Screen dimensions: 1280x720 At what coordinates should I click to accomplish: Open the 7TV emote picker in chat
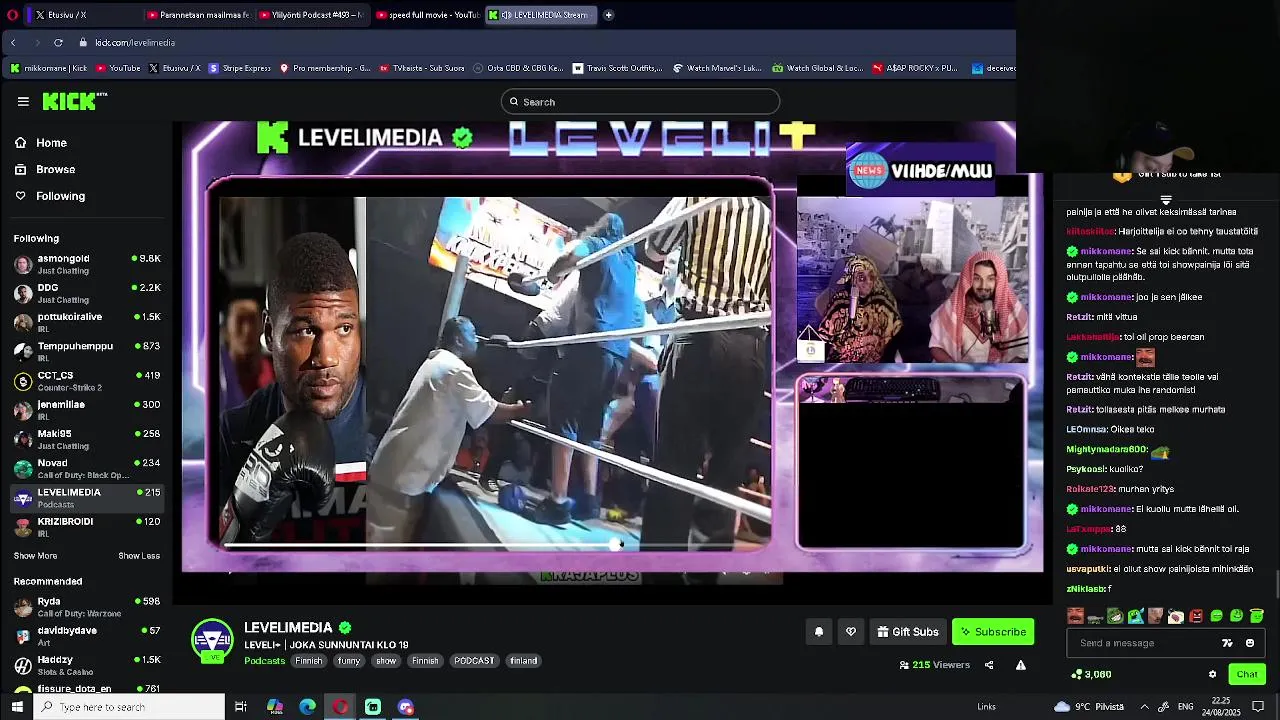click(x=1228, y=643)
